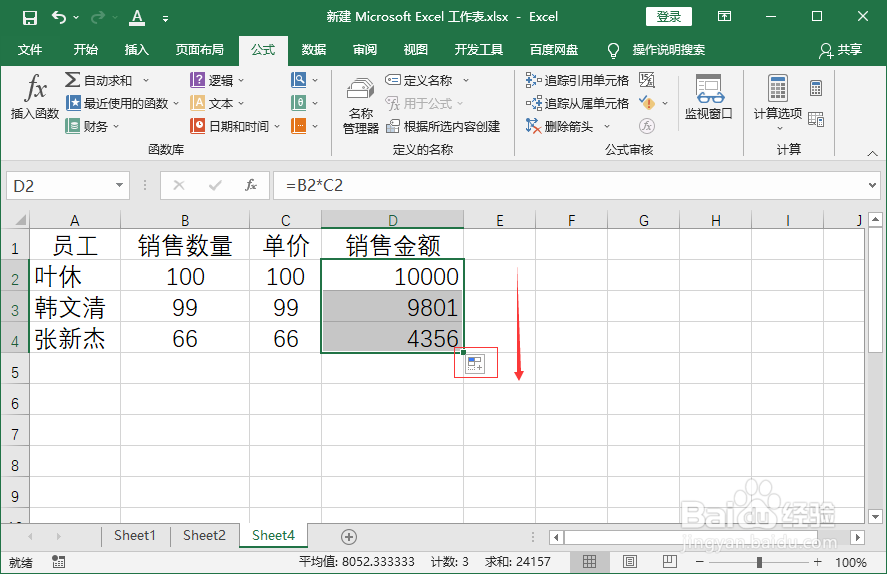Screen dimensions: 887x574
Task: Click the formula bar fx button
Action: pyautogui.click(x=251, y=185)
